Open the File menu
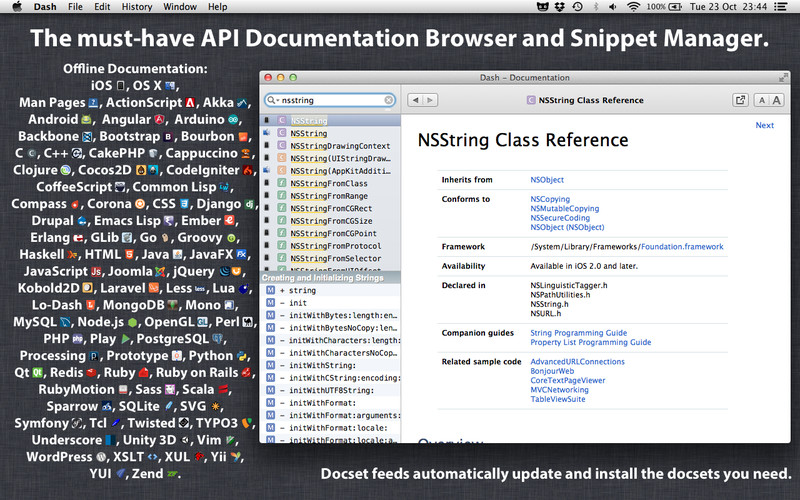Viewport: 800px width, 500px height. pos(75,7)
